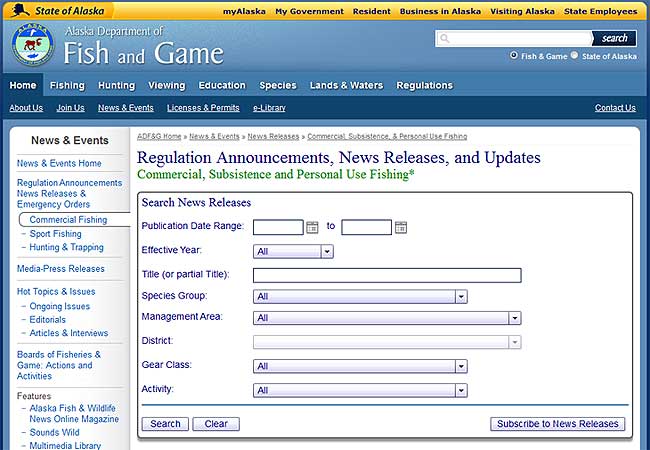Screen dimensions: 650x450
Task: Click the Resident top link
Action: tap(371, 12)
